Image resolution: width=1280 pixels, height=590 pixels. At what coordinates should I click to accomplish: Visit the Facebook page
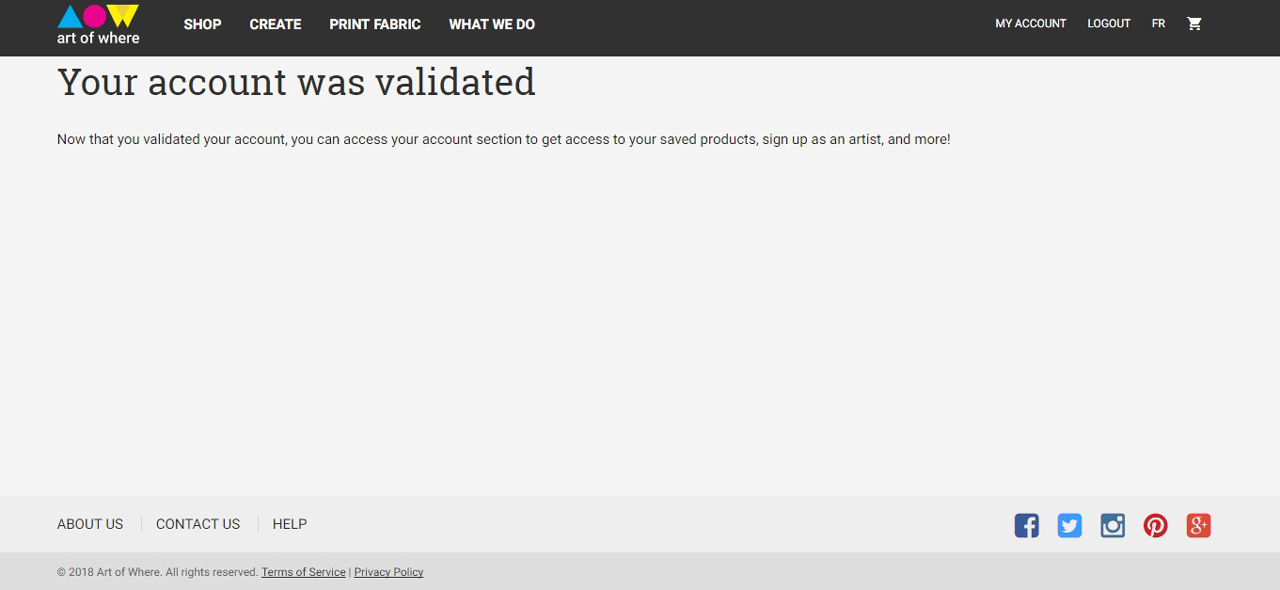point(1027,525)
